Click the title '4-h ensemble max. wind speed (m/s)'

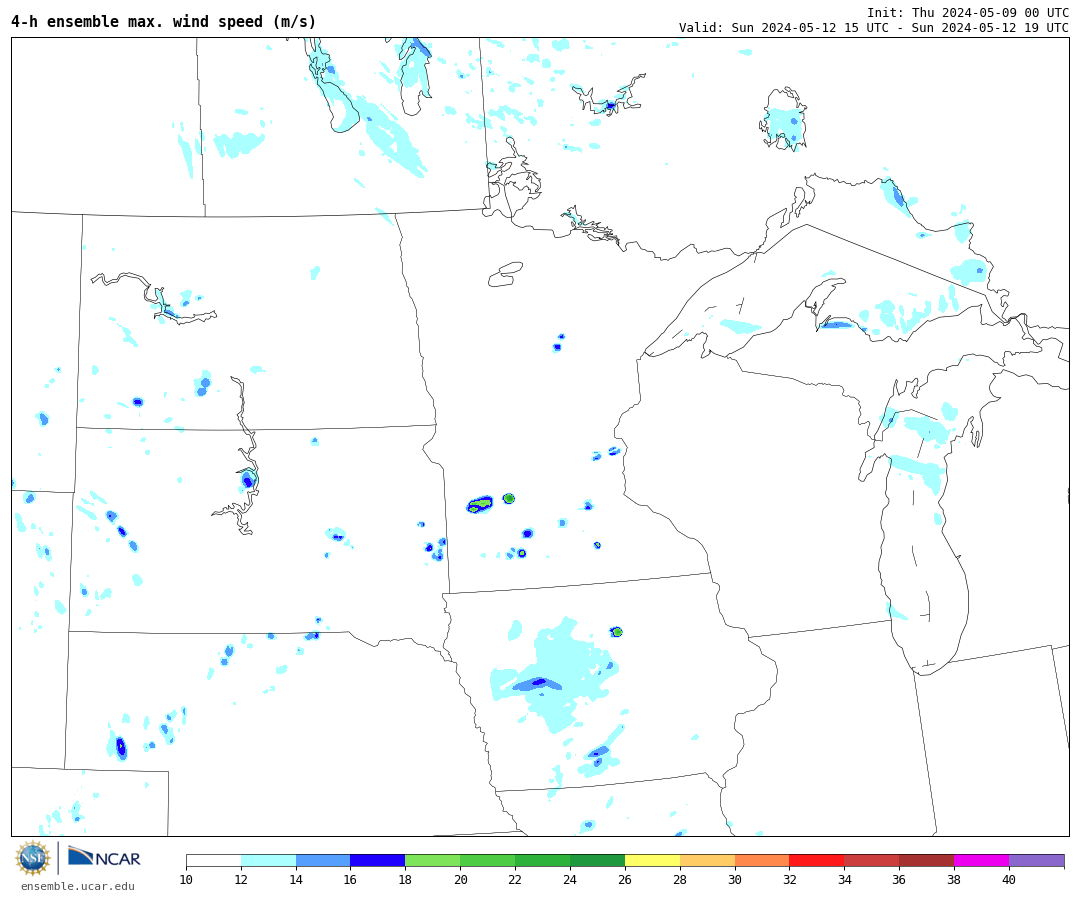pyautogui.click(x=163, y=22)
